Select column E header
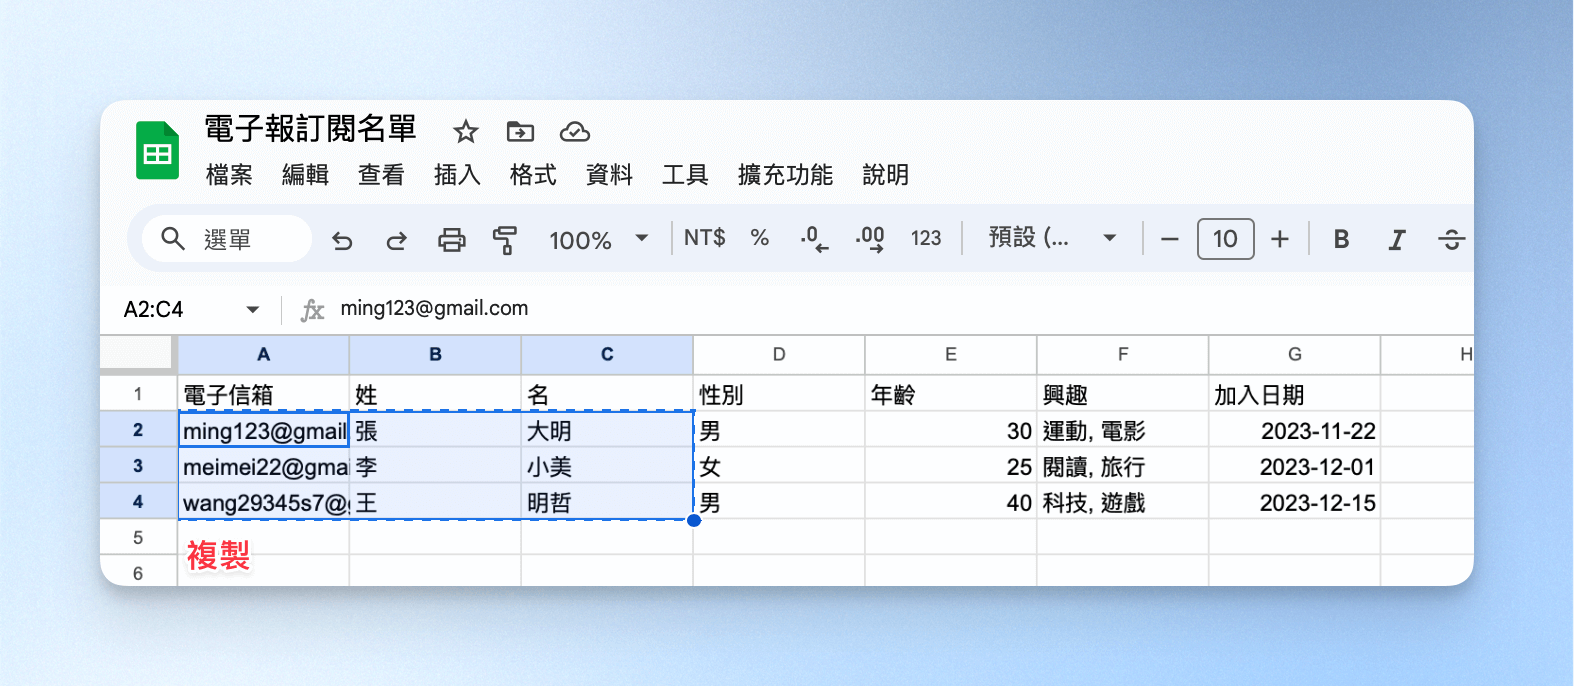Image resolution: width=1574 pixels, height=686 pixels. pos(951,355)
